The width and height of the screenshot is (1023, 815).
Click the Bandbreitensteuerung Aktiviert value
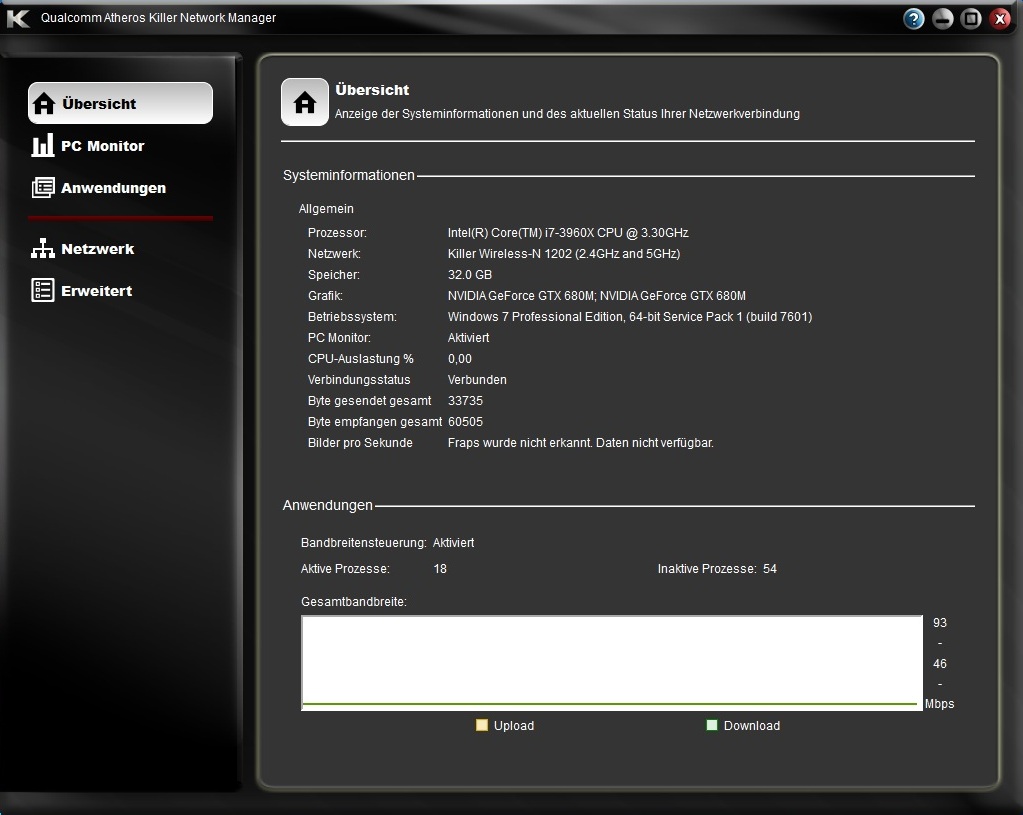[x=453, y=543]
